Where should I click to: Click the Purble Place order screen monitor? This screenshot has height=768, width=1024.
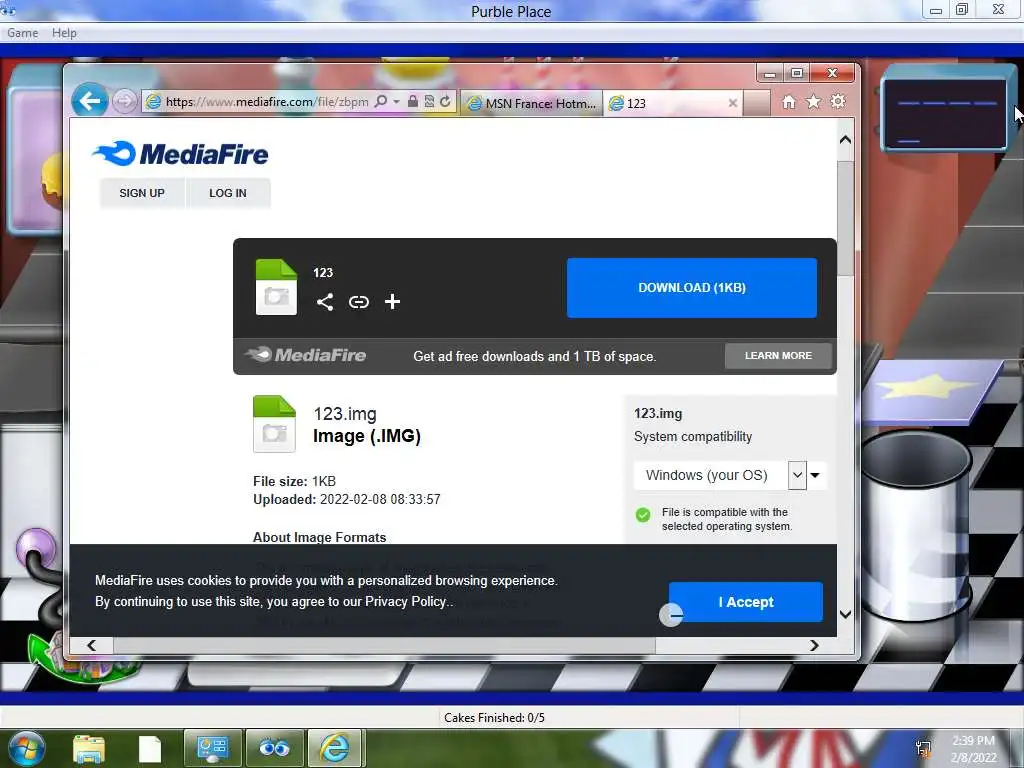click(x=944, y=114)
